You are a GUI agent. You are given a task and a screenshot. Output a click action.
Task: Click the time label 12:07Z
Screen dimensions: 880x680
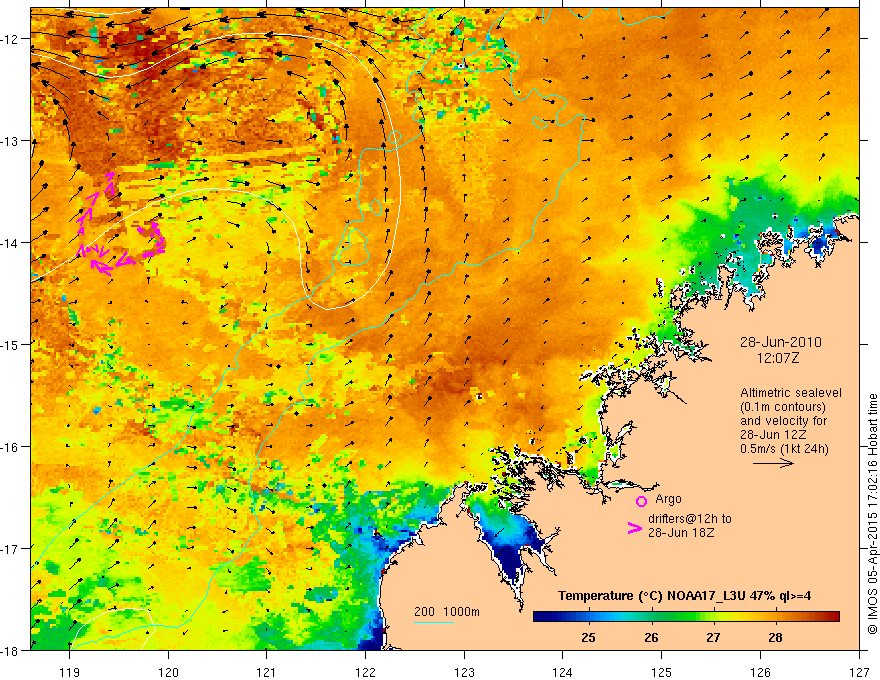(778, 358)
